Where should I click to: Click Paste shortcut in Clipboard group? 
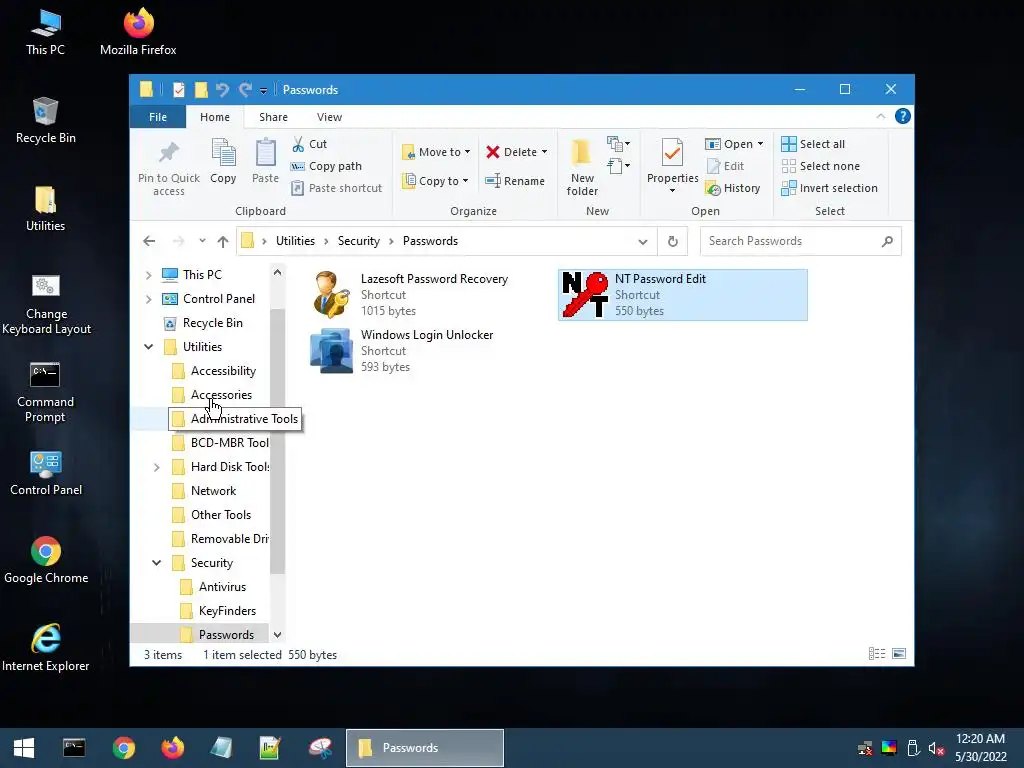coord(336,188)
